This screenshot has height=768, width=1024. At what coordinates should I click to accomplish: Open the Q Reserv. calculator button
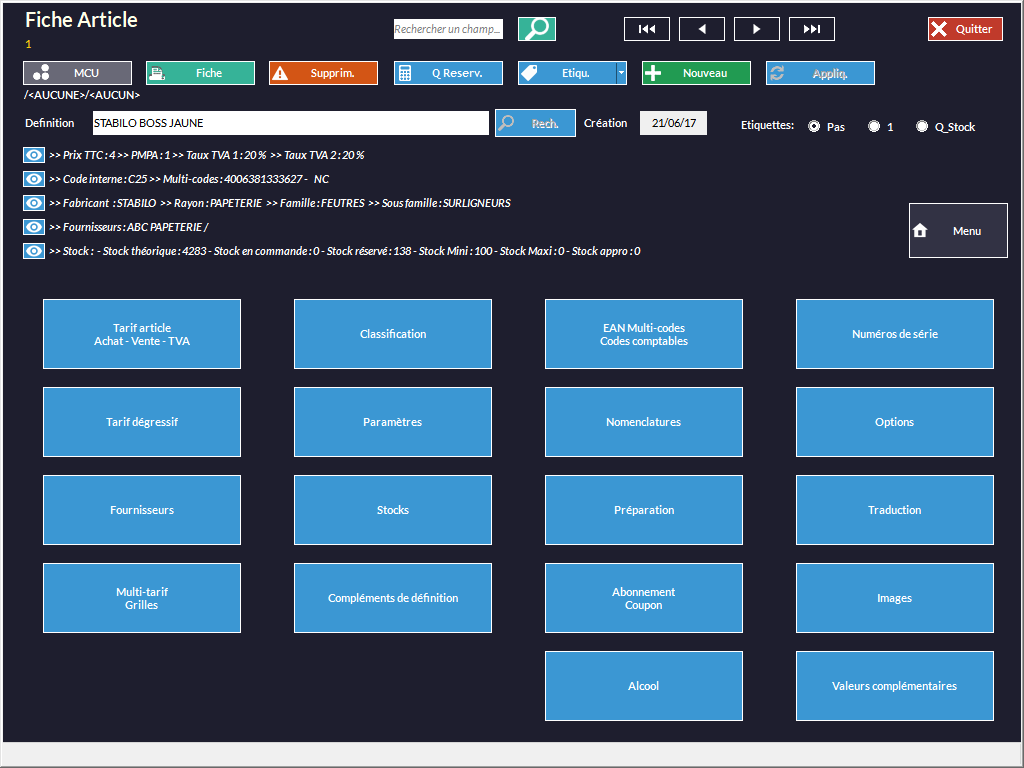(447, 73)
